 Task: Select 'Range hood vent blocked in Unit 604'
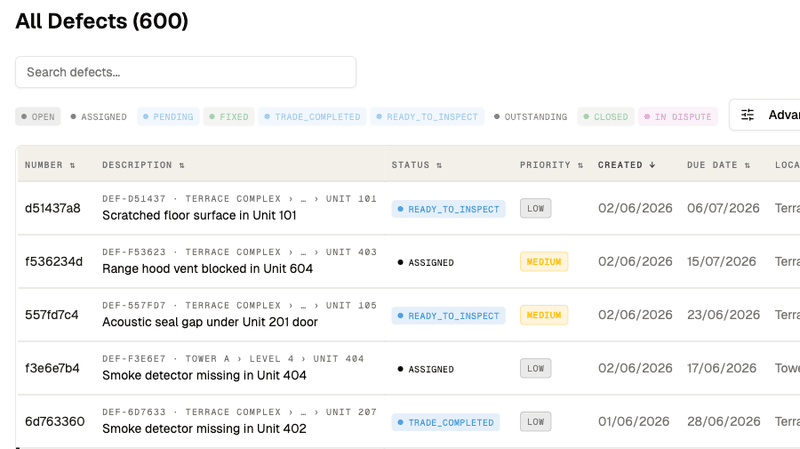207,269
